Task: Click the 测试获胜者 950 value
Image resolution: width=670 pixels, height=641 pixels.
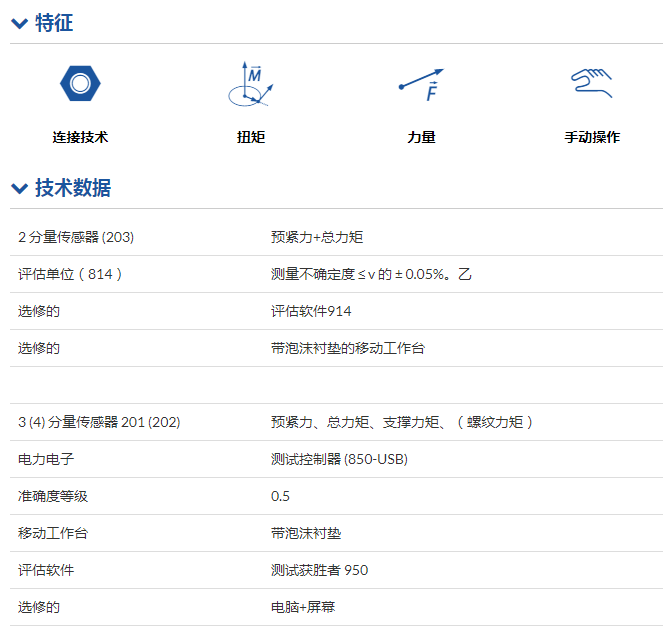Action: pyautogui.click(x=319, y=570)
